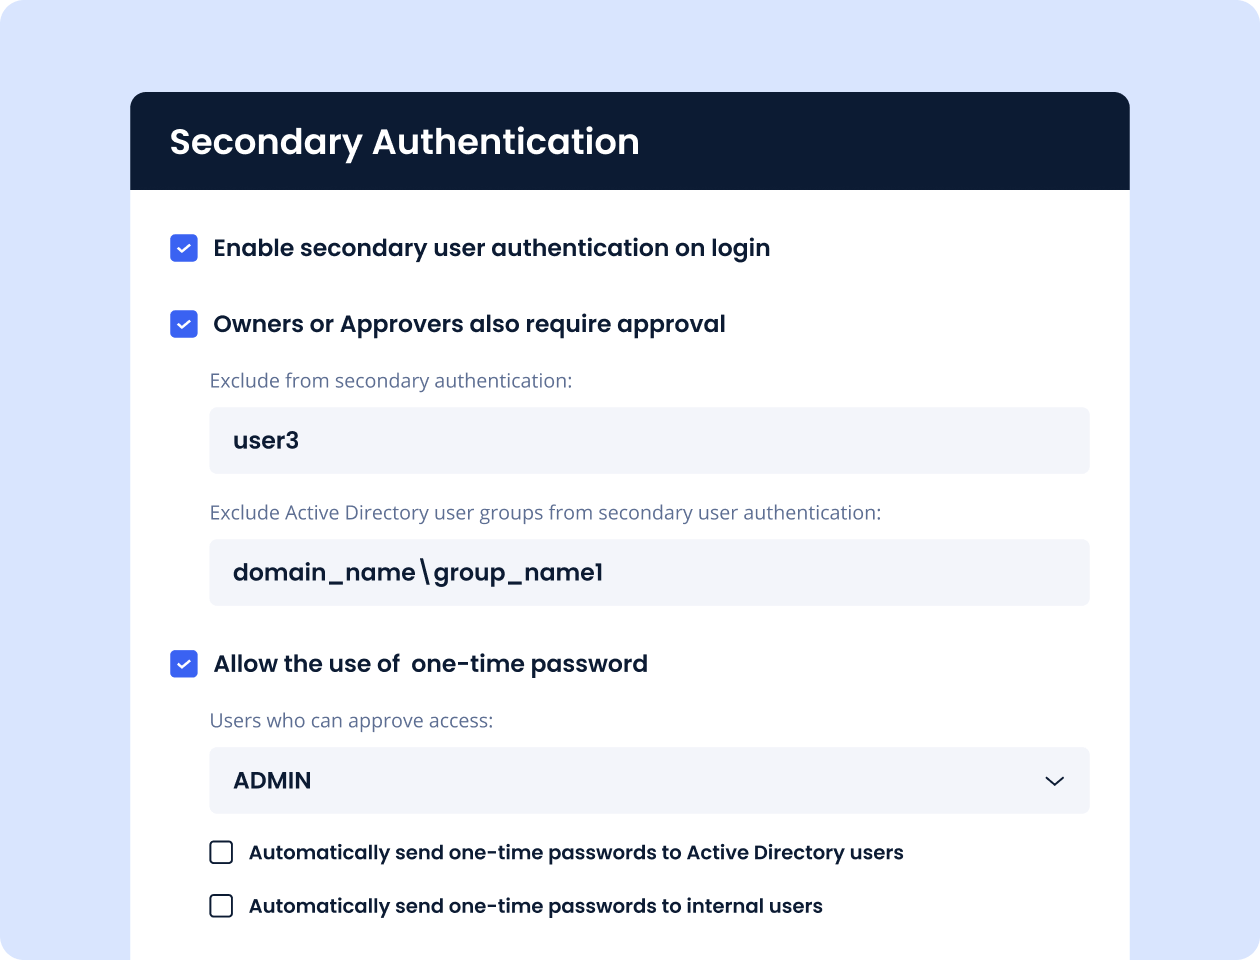
Task: Click the chevron arrow in the ADMIN dropdown
Action: tap(1054, 781)
